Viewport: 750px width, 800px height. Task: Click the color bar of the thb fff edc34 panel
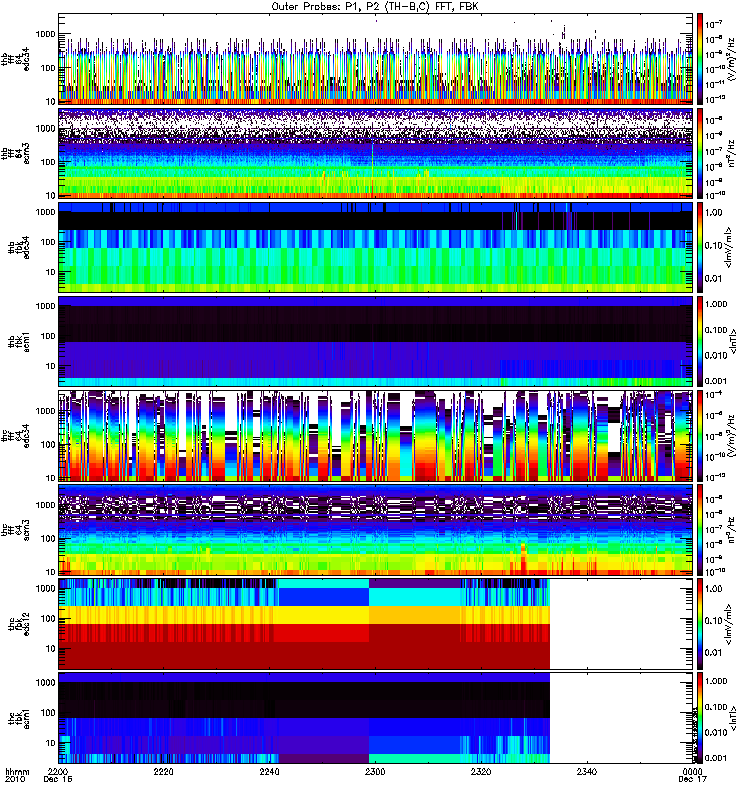pos(700,59)
